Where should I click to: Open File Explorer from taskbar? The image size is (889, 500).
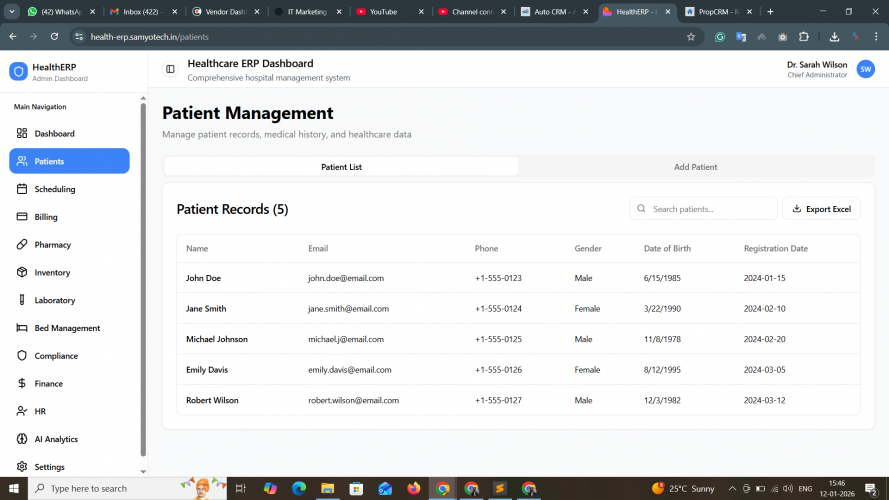(328, 489)
